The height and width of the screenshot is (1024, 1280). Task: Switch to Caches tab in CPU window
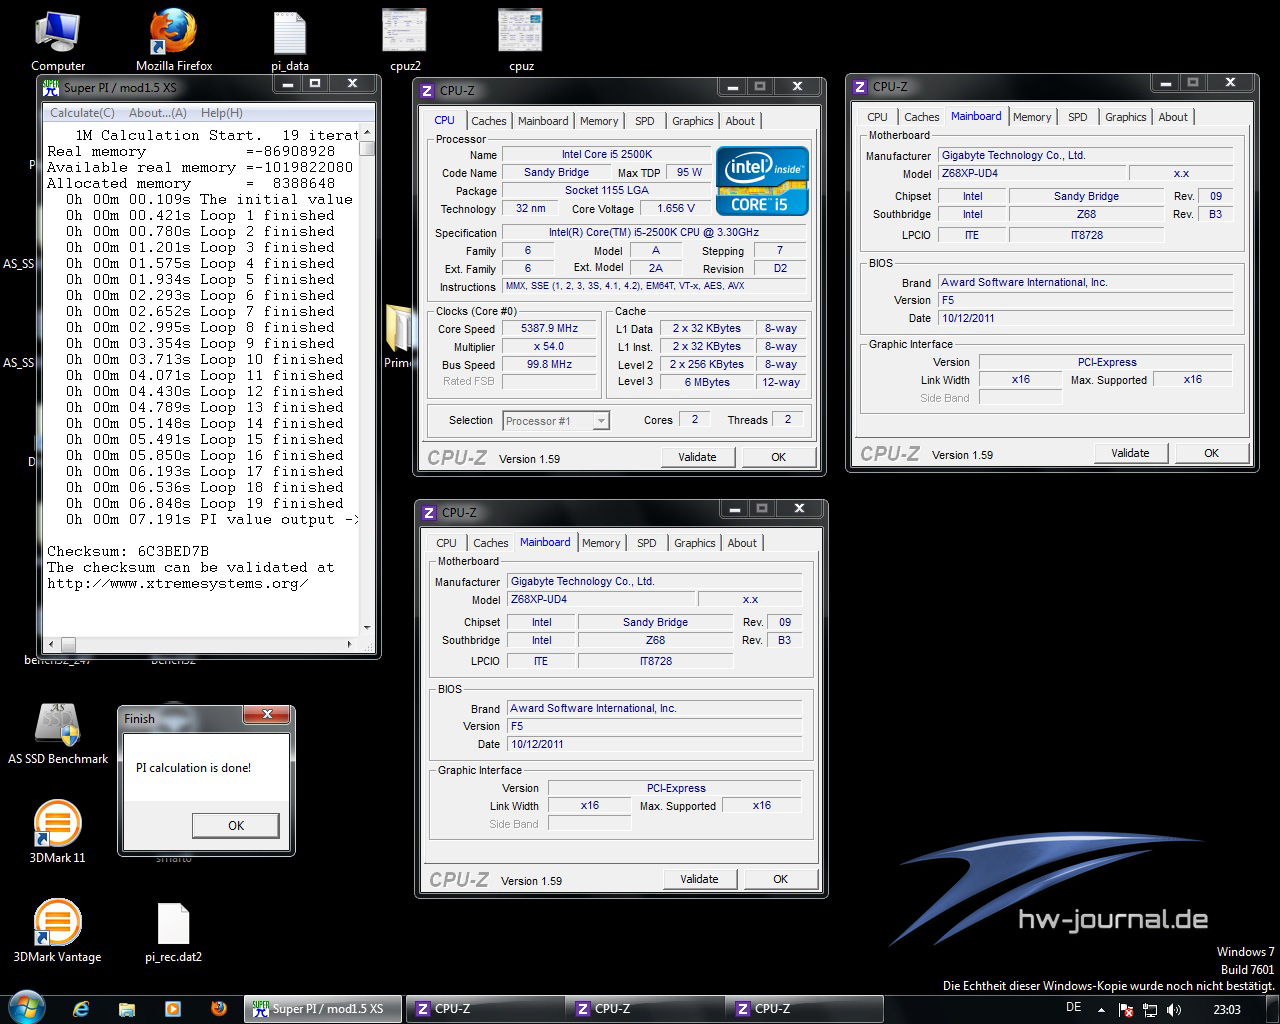coord(489,121)
